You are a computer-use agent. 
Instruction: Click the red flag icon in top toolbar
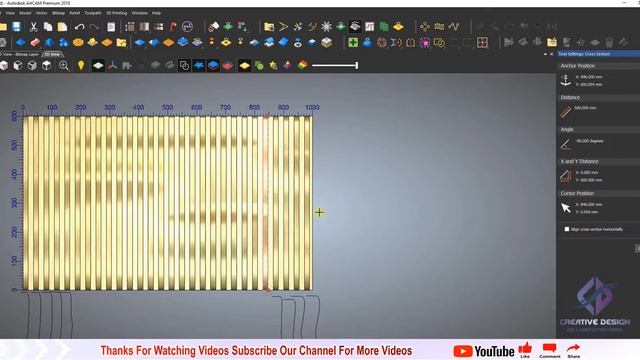click(173, 27)
